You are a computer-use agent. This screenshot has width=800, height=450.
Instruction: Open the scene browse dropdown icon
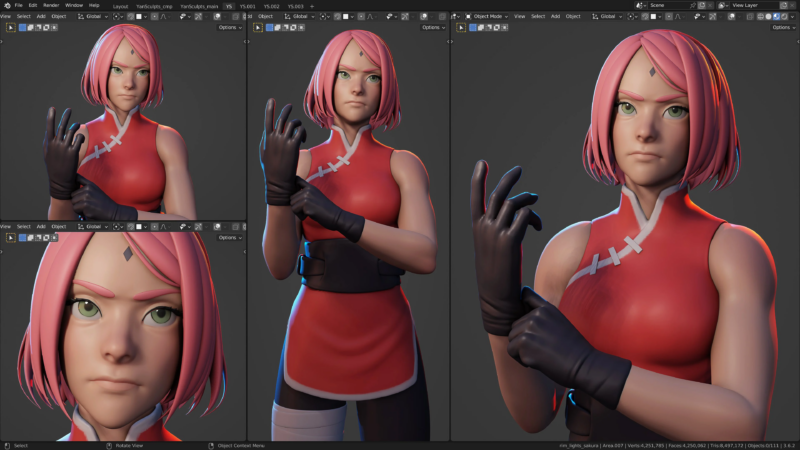641,5
